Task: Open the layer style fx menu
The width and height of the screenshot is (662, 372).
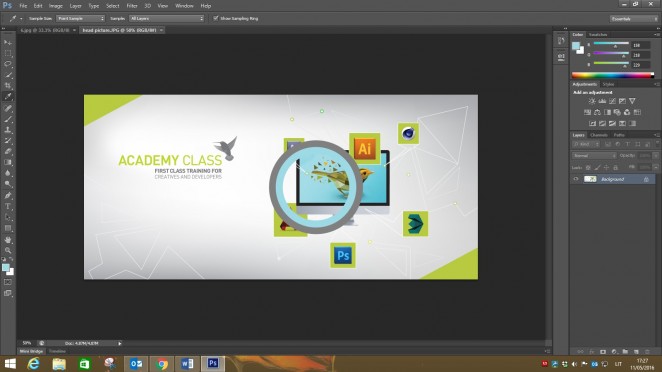Action: (591, 351)
